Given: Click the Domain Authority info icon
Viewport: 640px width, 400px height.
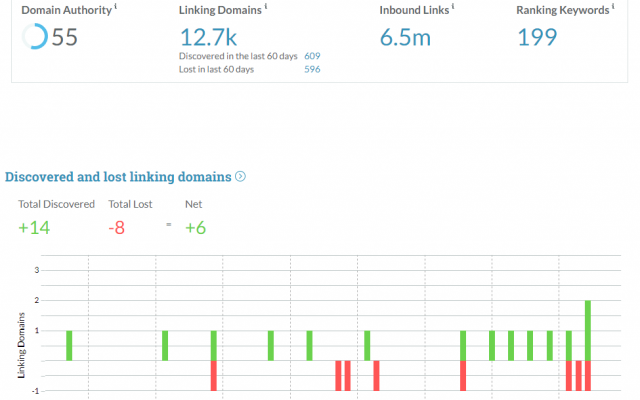Looking at the screenshot, I should [x=116, y=6].
